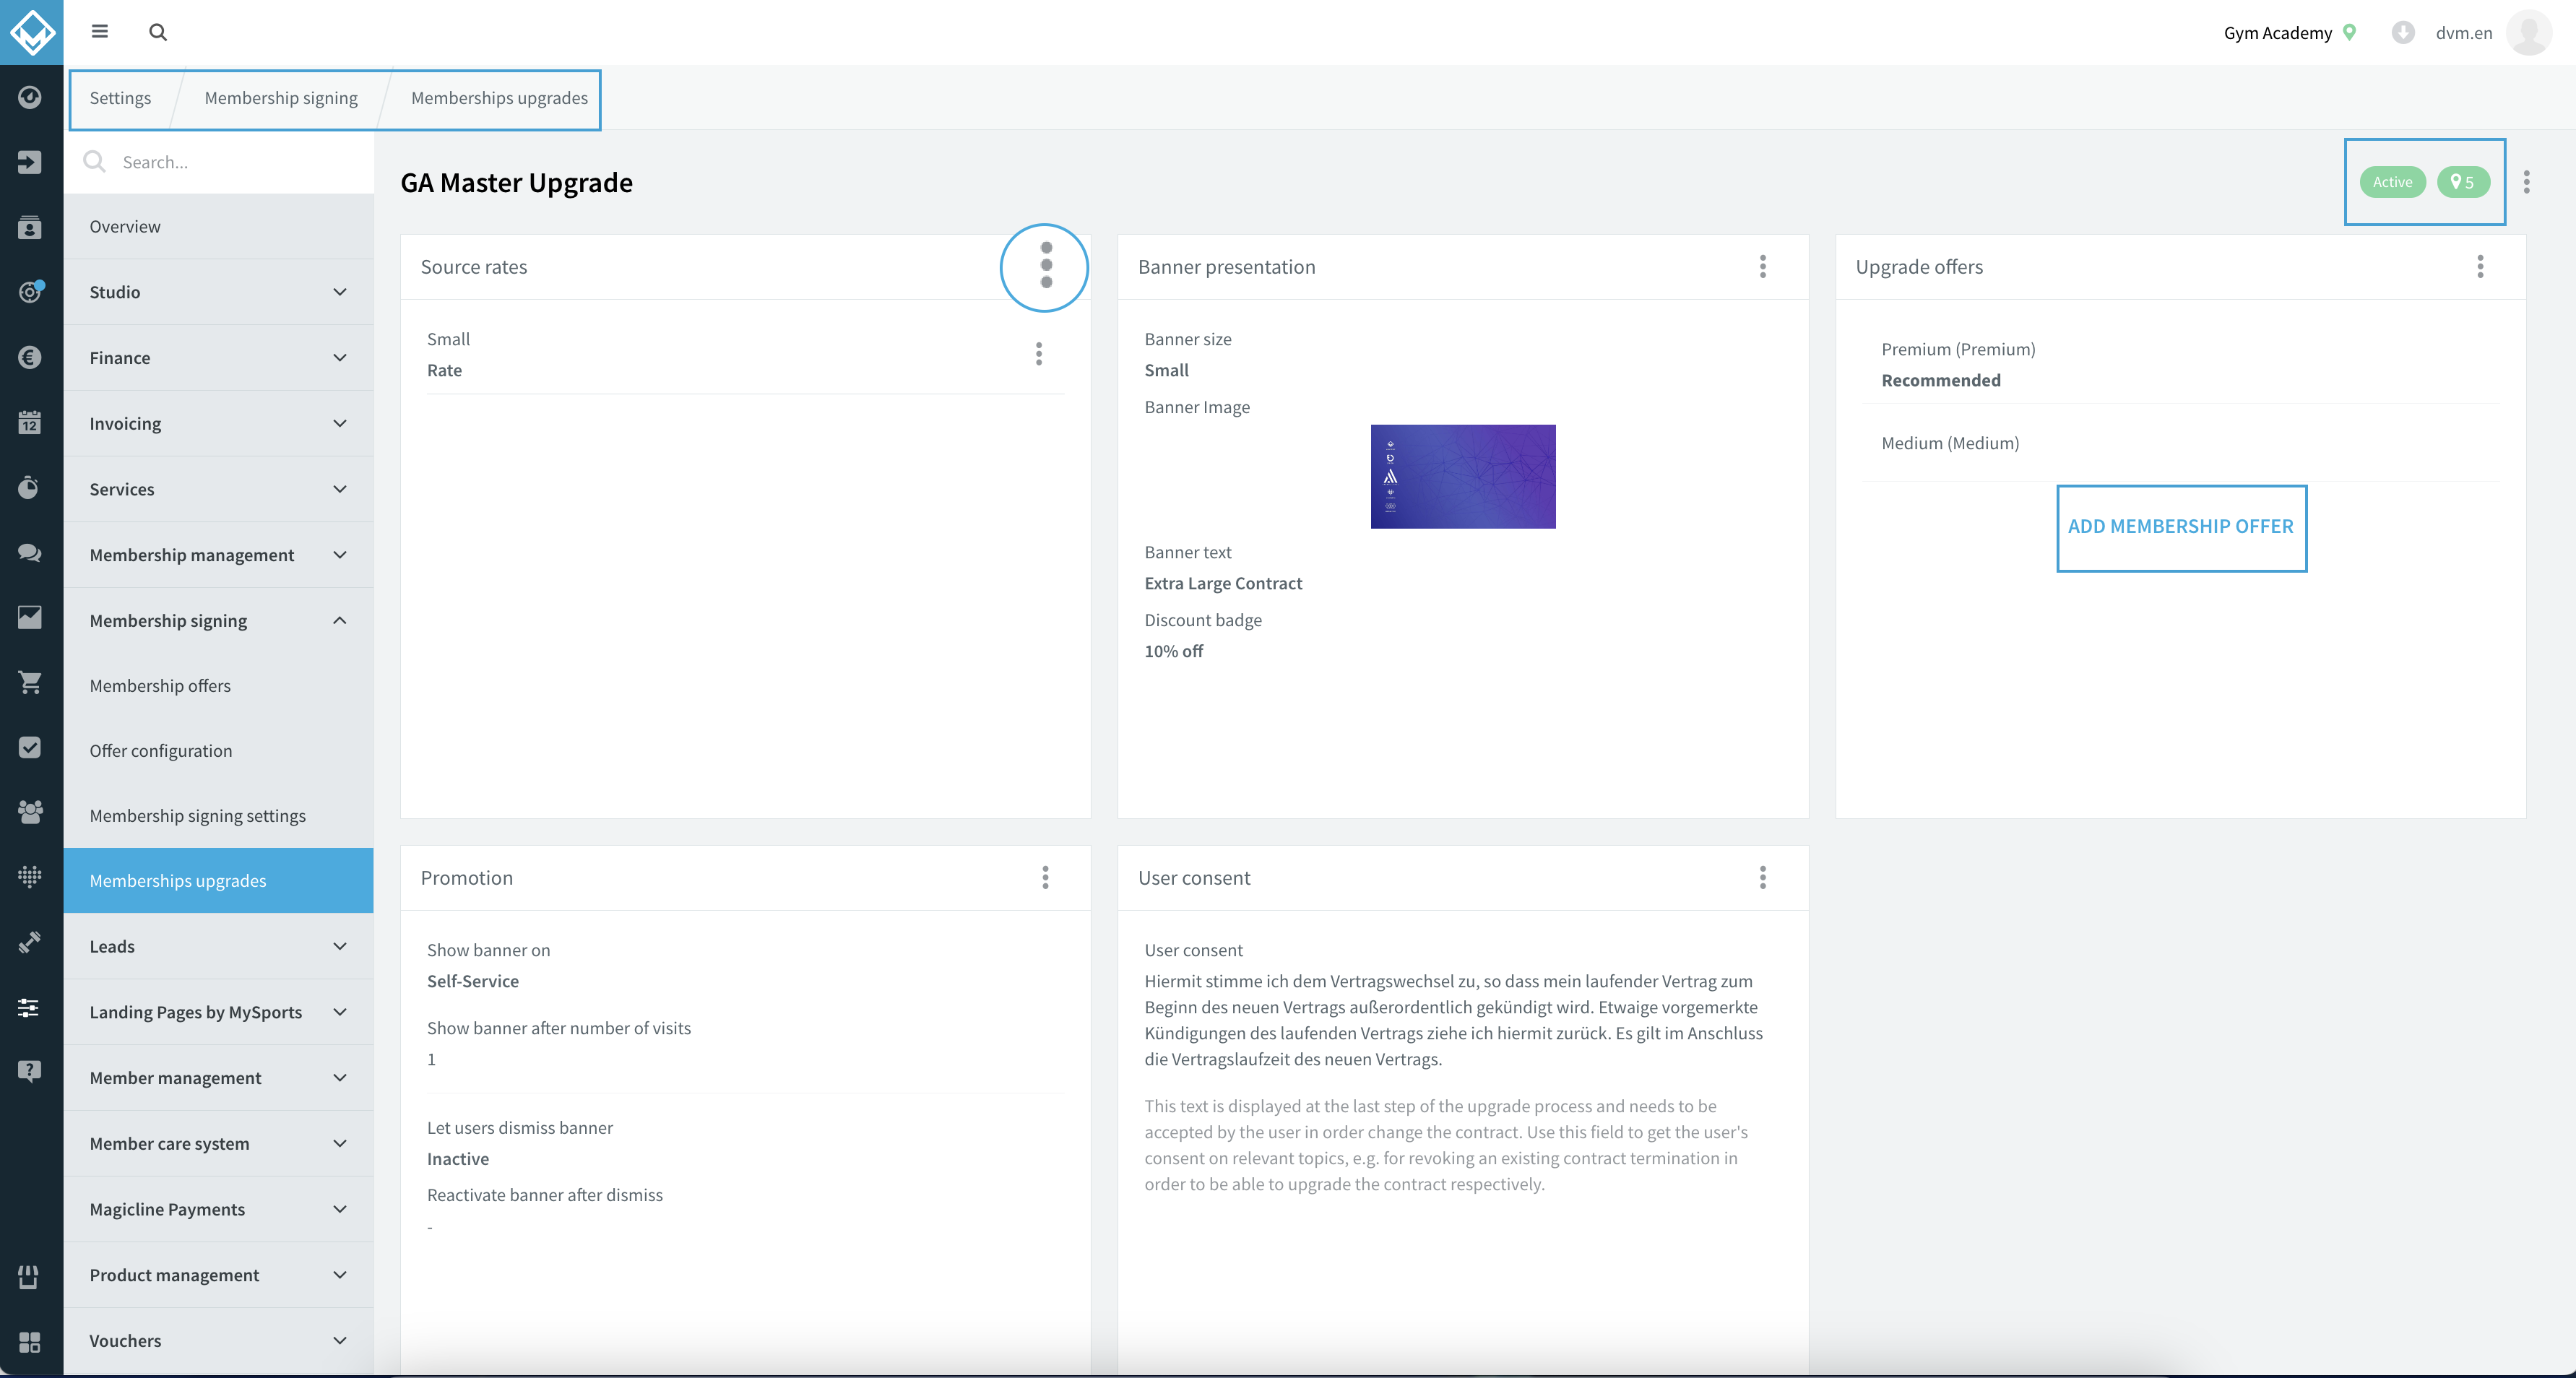The height and width of the screenshot is (1378, 2576).
Task: Open the member card icon in sidebar
Action: coord(30,227)
